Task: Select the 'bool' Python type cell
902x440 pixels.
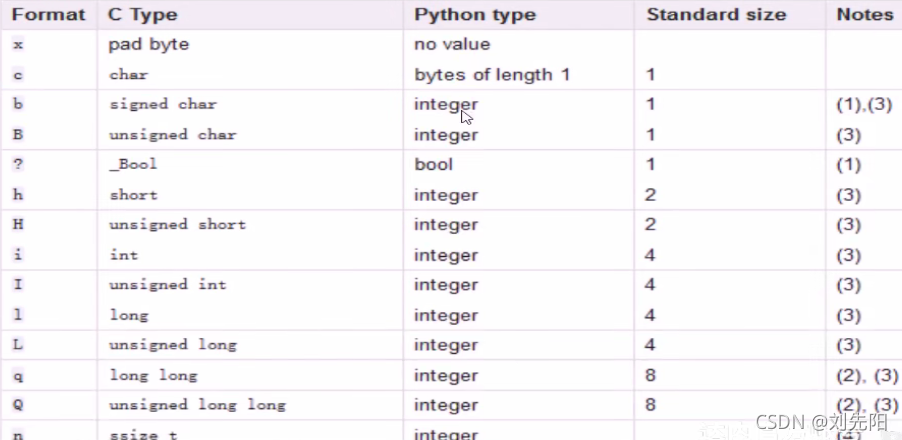Action: [x=434, y=164]
